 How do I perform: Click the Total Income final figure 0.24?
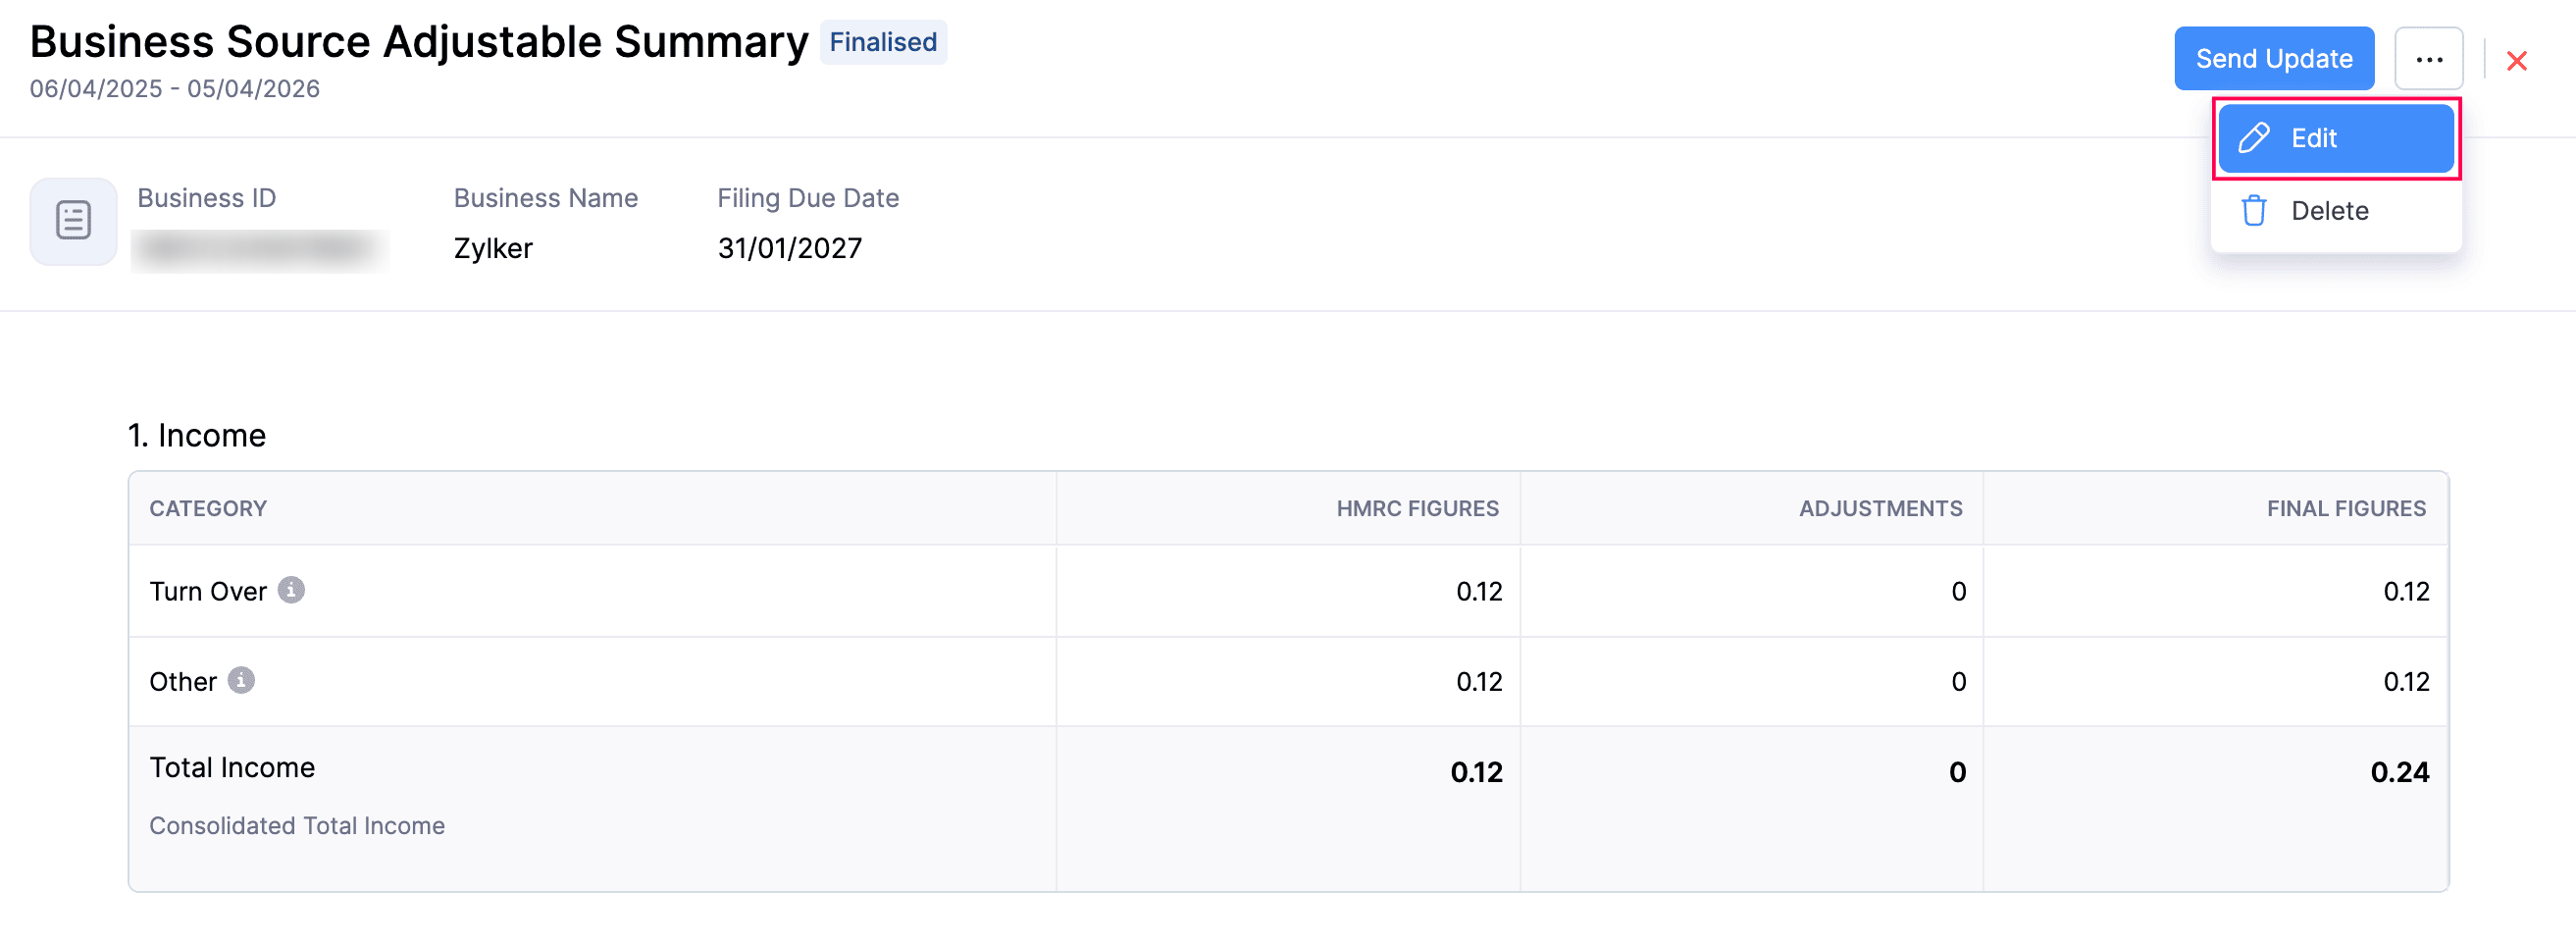tap(2399, 772)
